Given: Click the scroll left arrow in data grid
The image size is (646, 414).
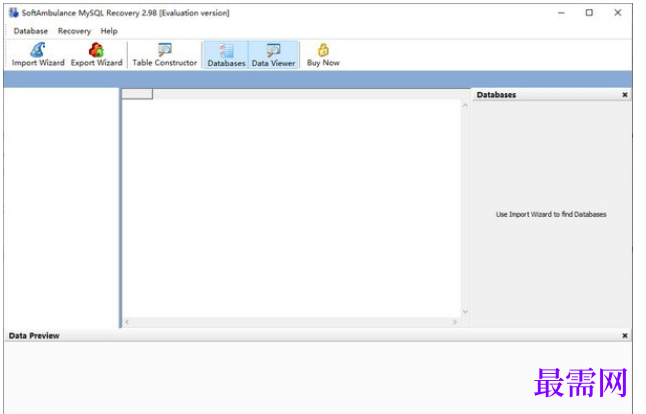Looking at the screenshot, I should [127, 322].
